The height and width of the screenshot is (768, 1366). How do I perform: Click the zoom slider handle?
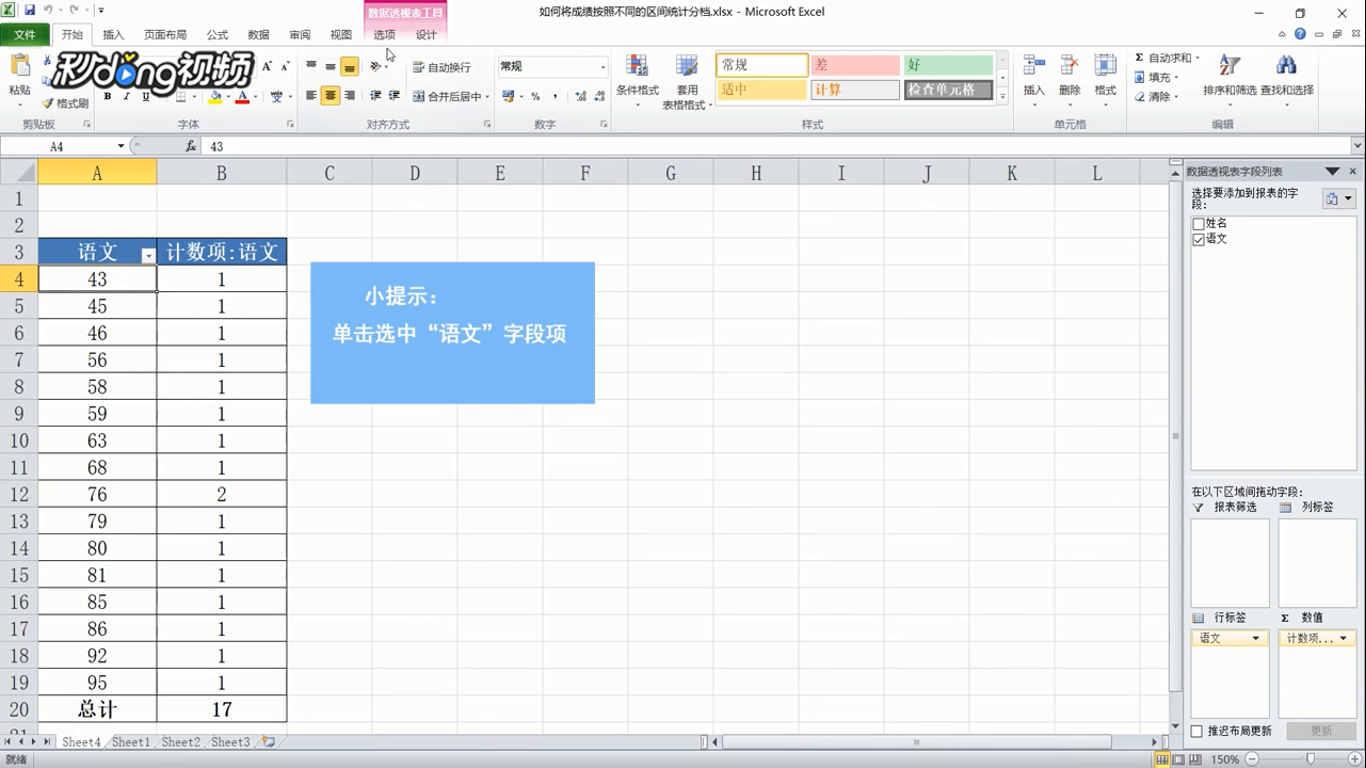1311,760
